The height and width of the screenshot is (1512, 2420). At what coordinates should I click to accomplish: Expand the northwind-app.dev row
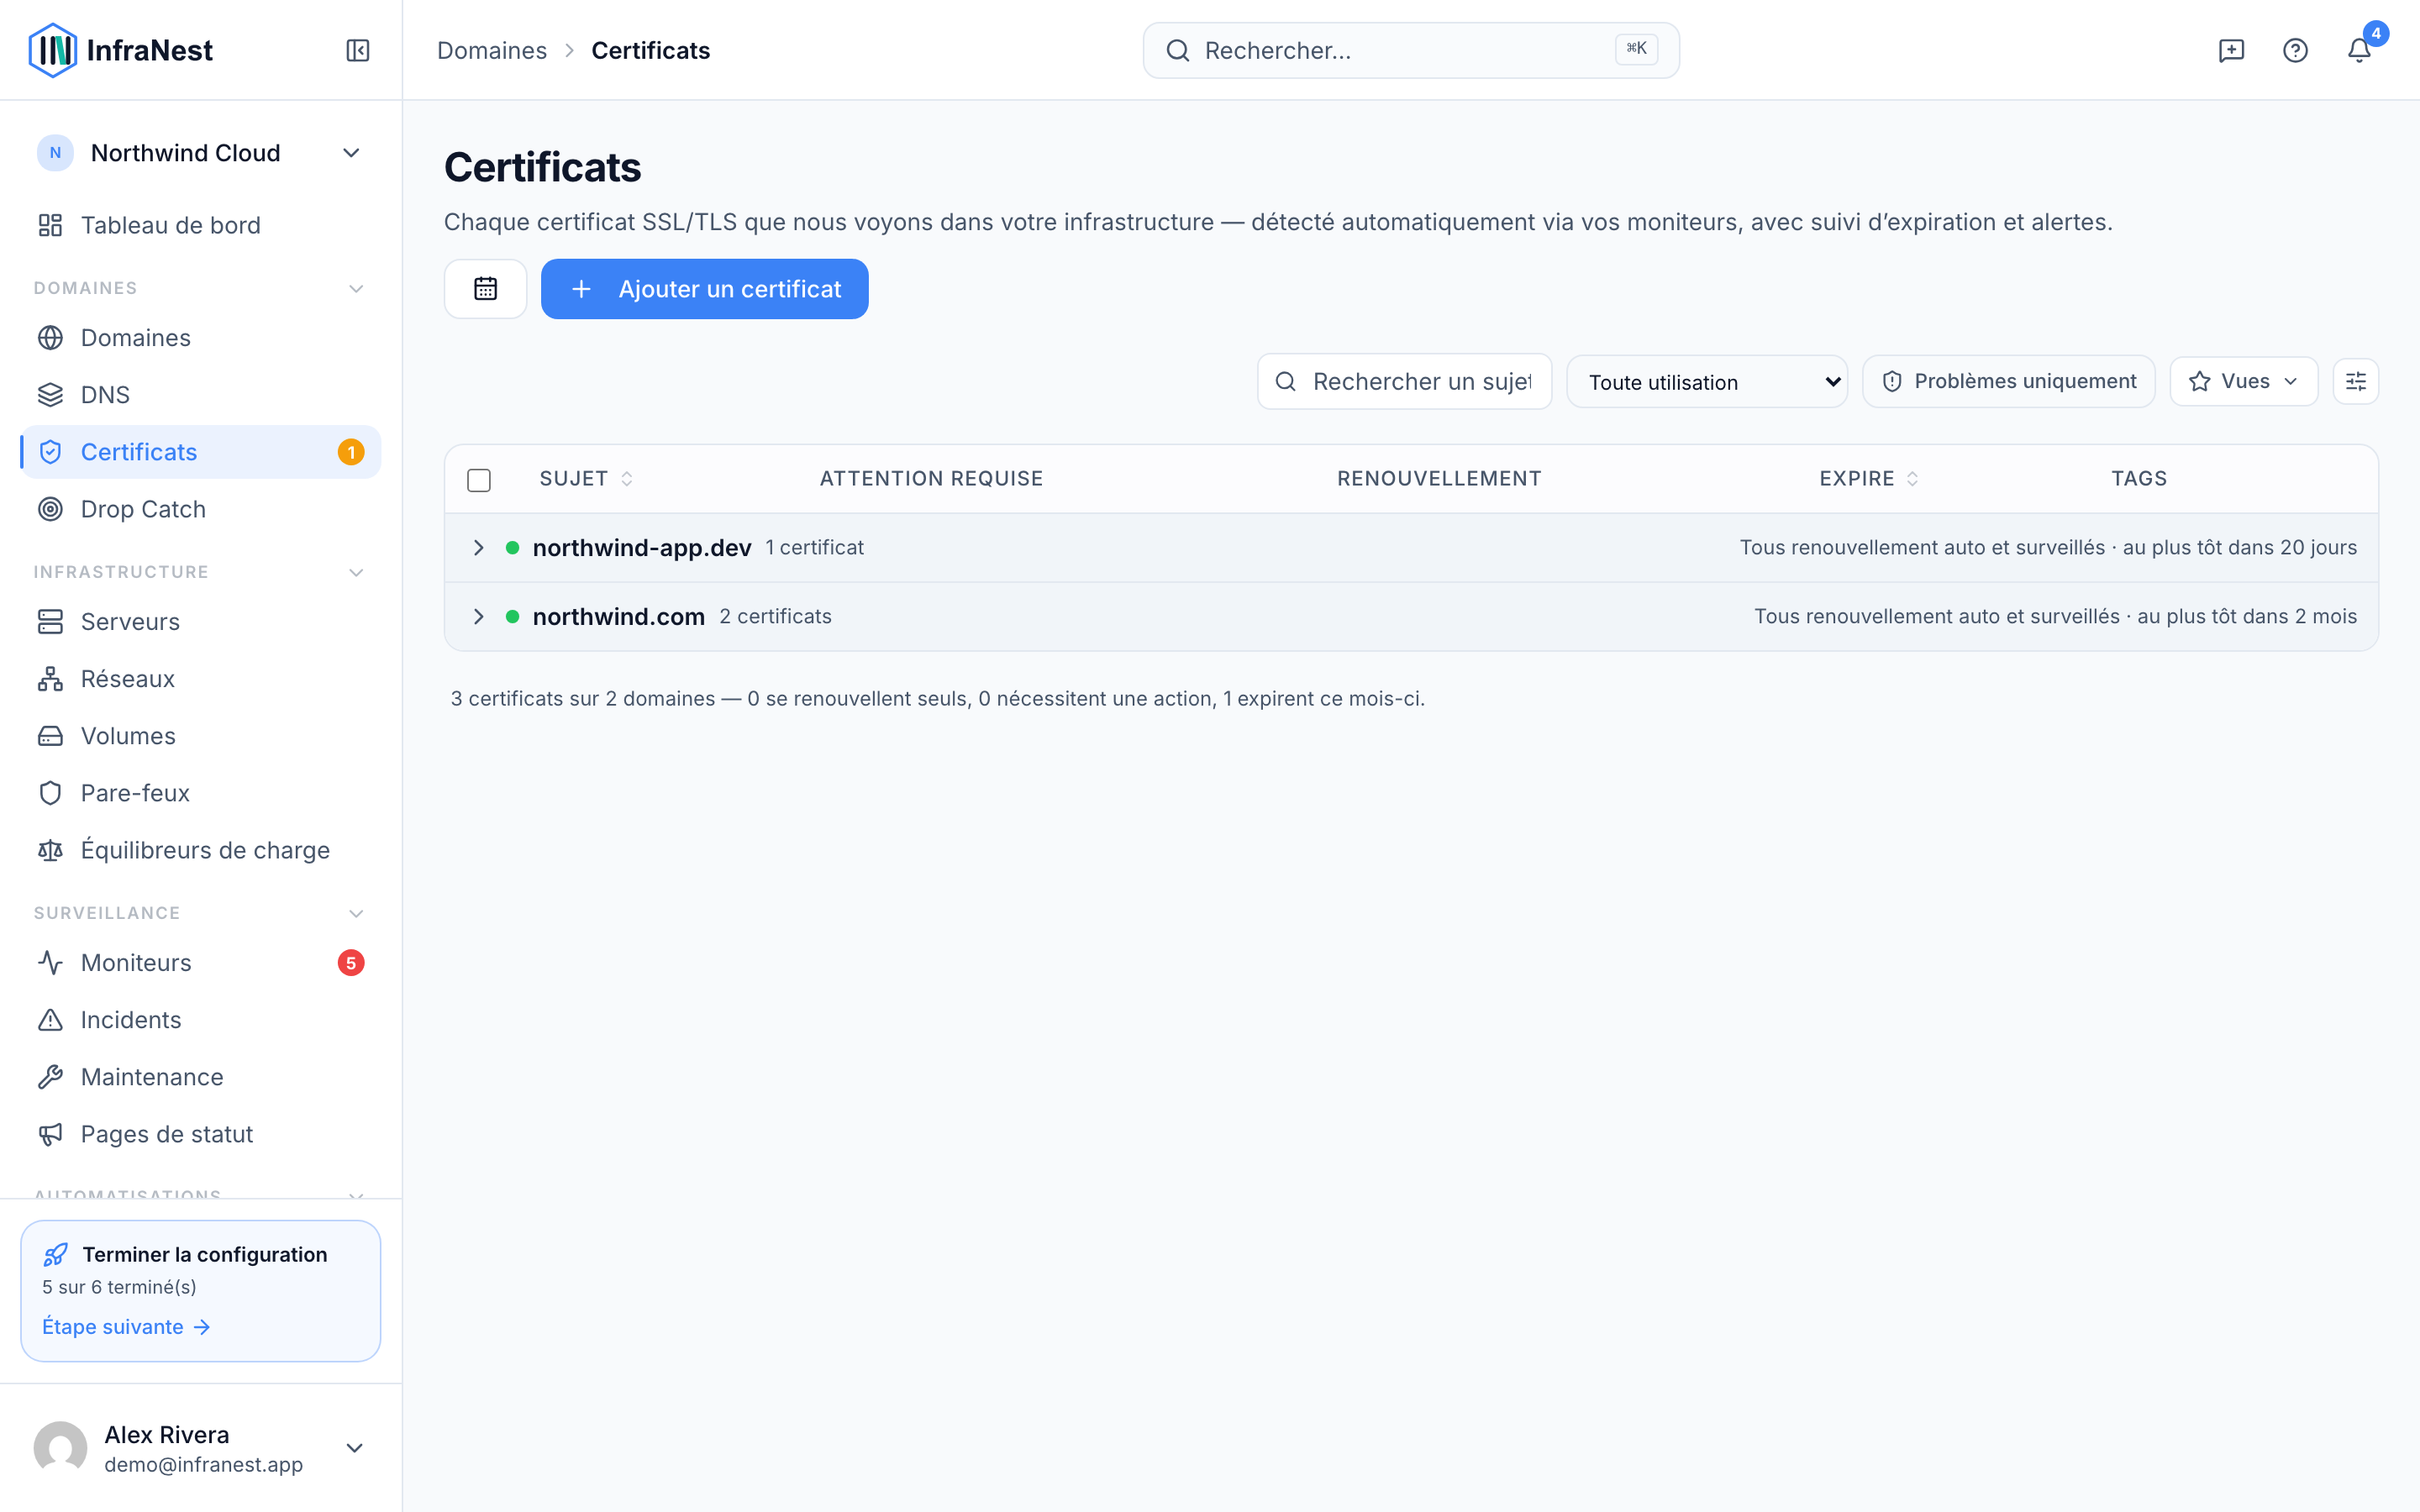(479, 548)
